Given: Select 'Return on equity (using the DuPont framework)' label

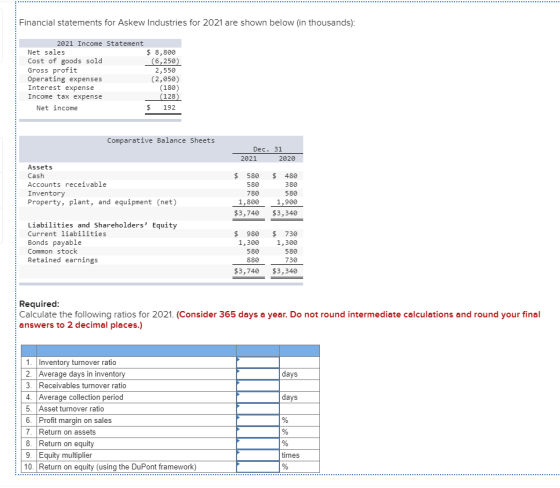Looking at the screenshot, I should click(x=118, y=467).
